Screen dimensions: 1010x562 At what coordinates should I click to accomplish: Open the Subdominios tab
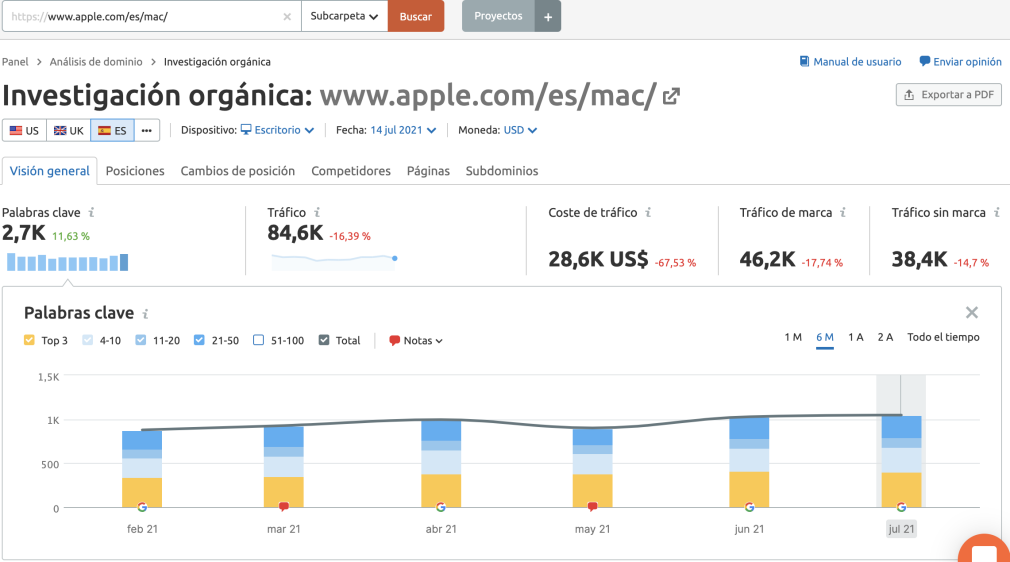pos(502,171)
